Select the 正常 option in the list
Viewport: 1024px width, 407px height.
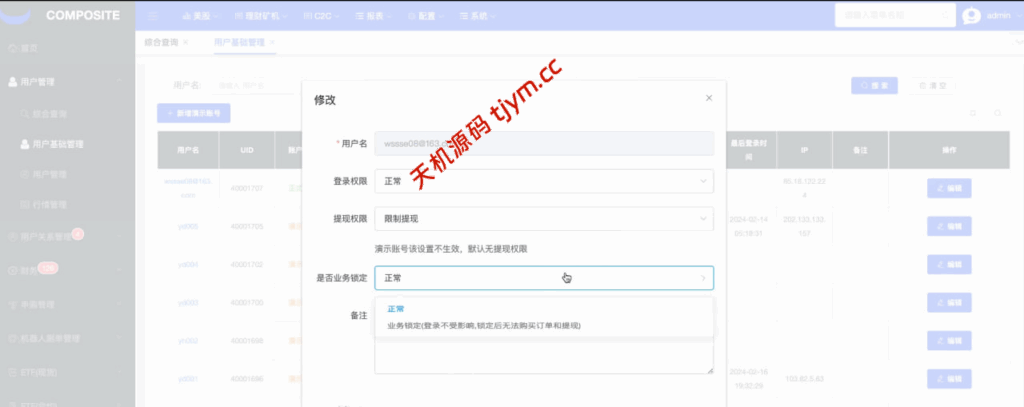[x=397, y=310]
